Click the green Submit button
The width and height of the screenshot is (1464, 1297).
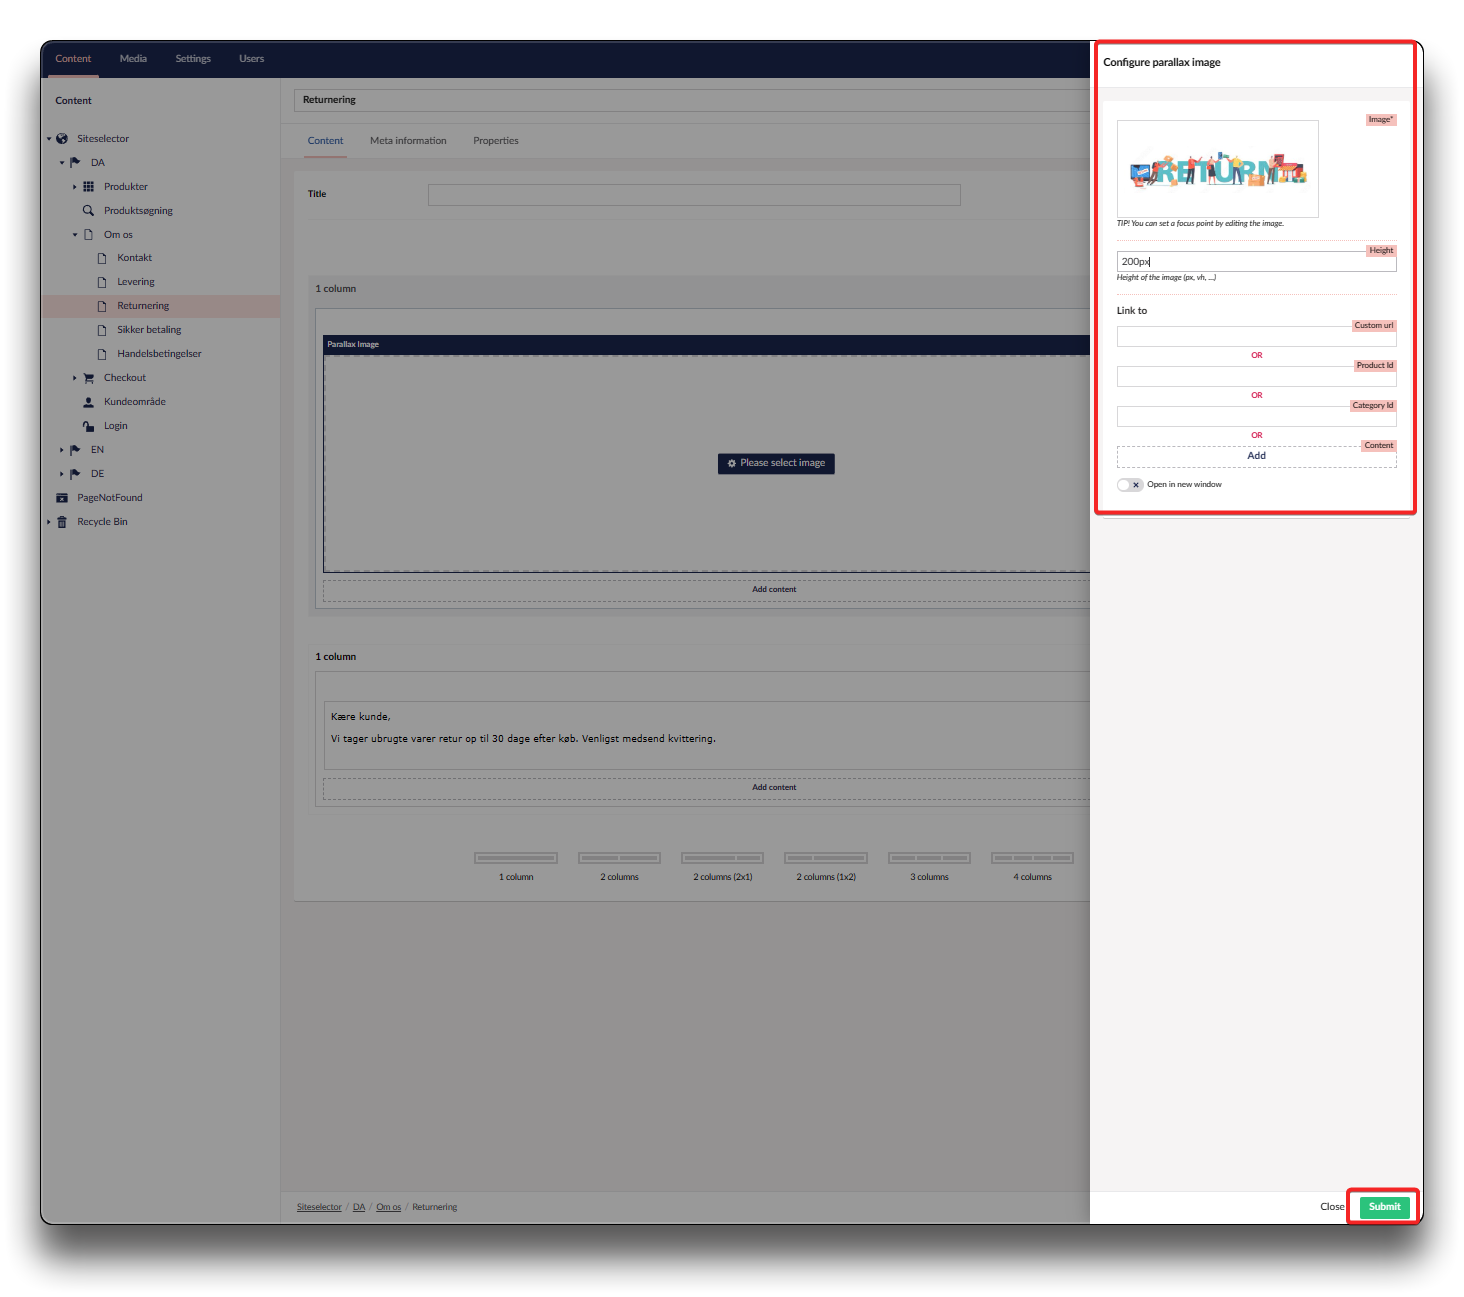(x=1384, y=1207)
